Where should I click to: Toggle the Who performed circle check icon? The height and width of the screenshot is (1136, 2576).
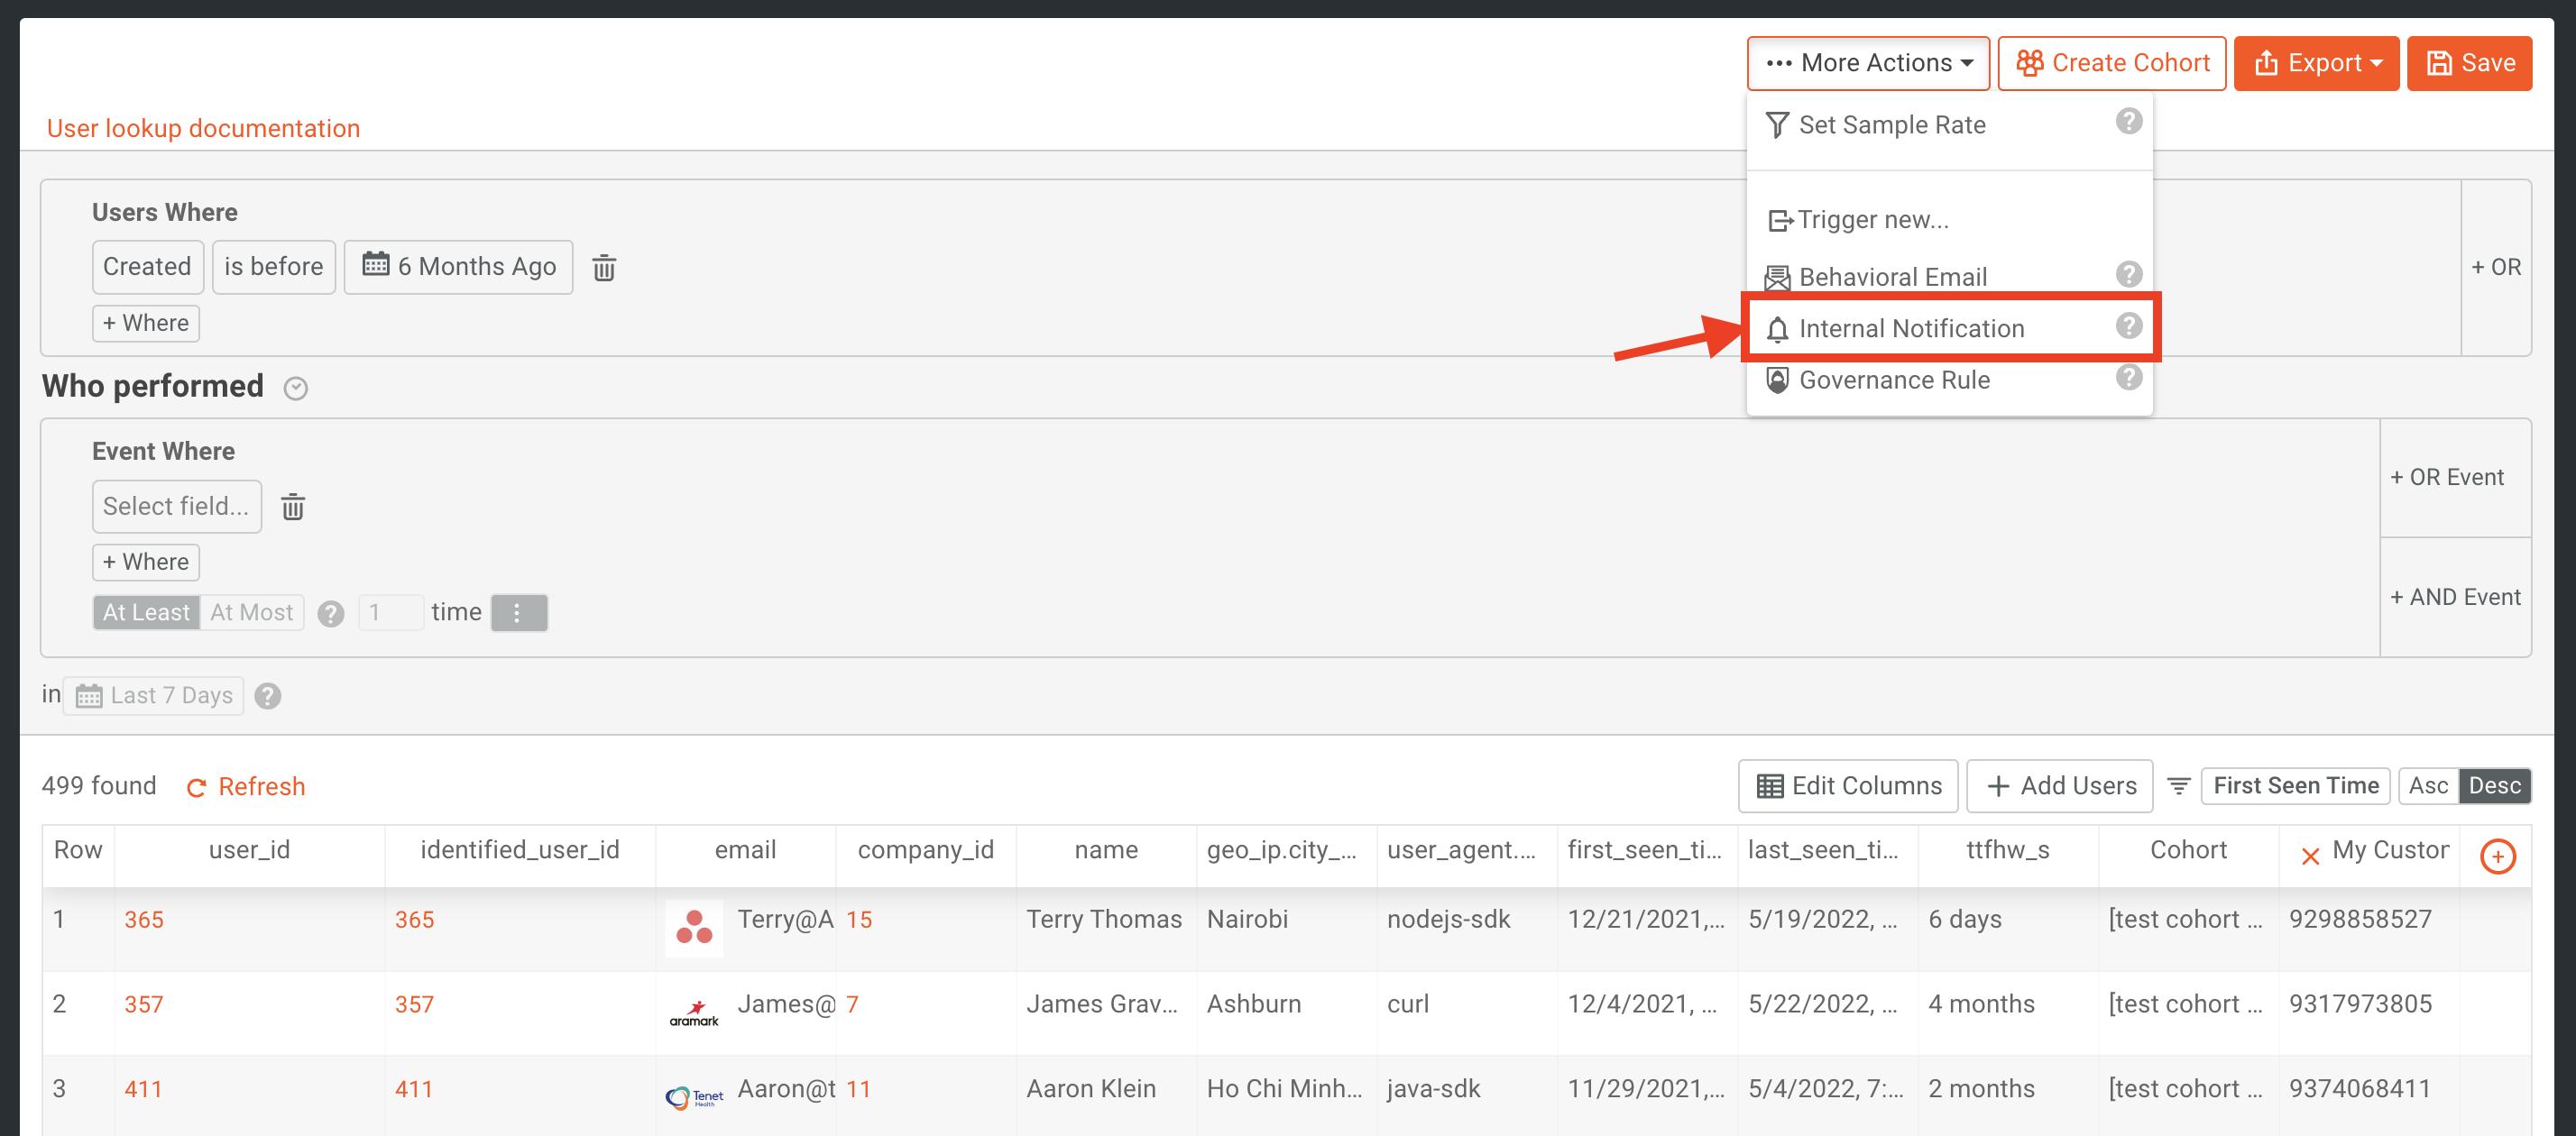pyautogui.click(x=295, y=388)
